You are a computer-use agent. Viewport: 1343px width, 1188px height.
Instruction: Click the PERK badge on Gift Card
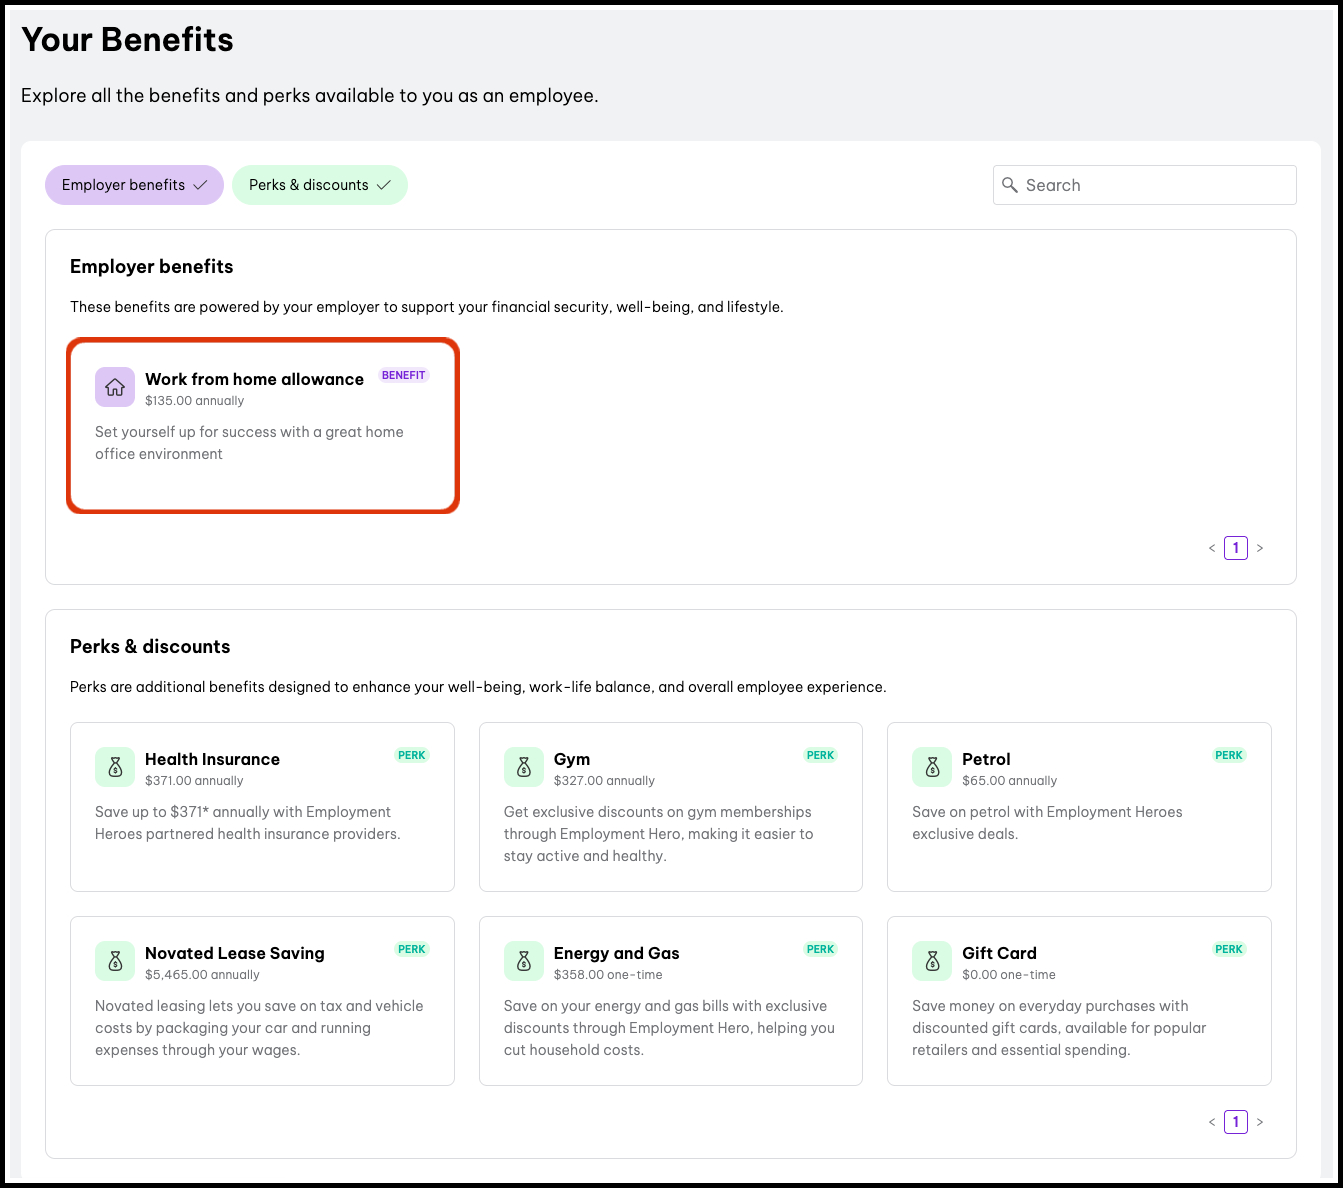point(1229,949)
